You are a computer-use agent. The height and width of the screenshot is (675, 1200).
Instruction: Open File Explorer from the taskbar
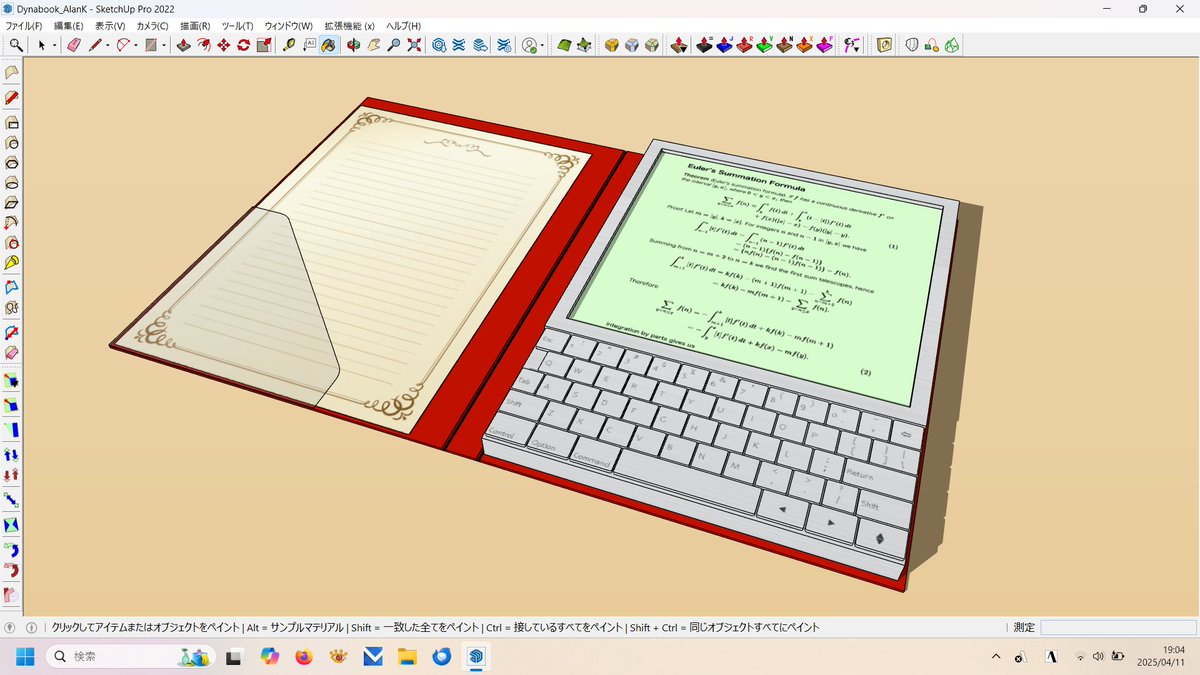click(407, 656)
